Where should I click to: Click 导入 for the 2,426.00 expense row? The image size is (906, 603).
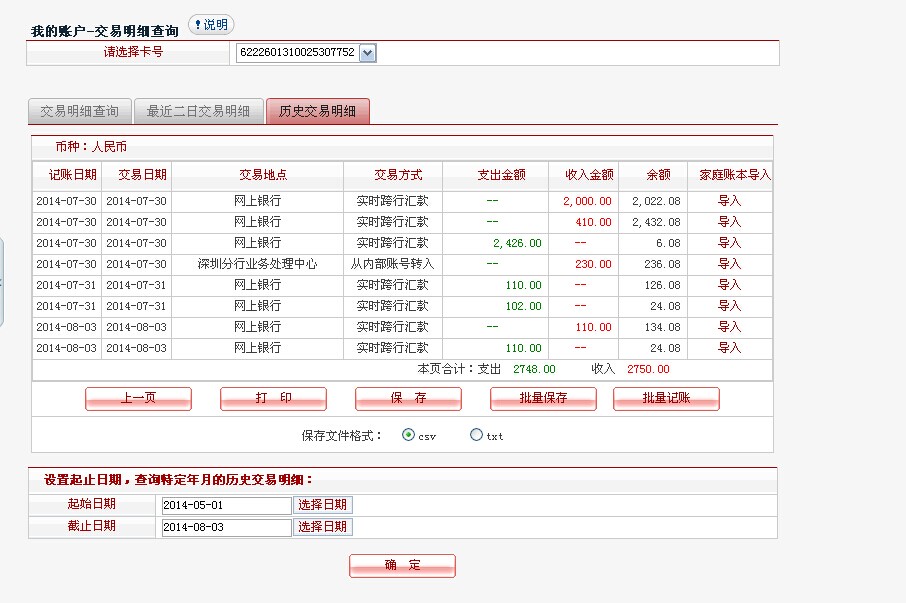729,243
